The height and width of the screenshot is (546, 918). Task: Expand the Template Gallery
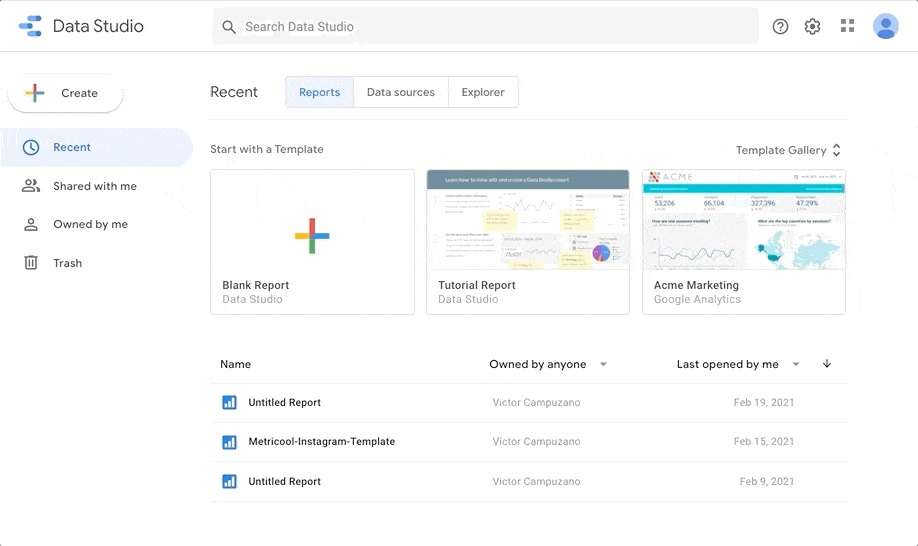788,150
